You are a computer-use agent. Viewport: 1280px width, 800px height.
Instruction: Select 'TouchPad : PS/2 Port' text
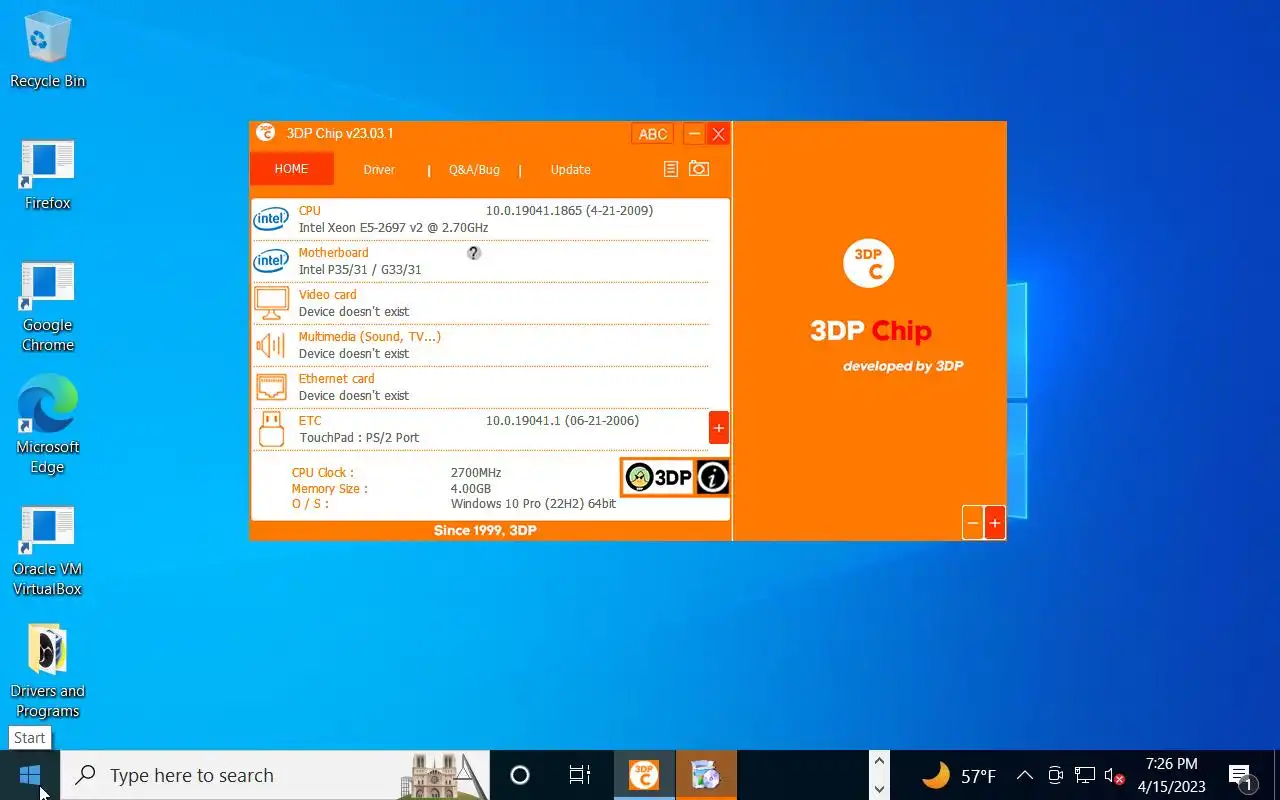point(359,438)
